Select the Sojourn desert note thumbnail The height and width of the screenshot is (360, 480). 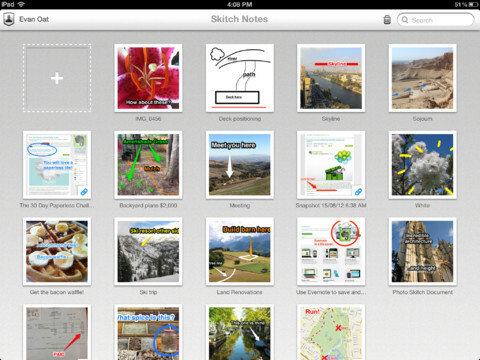pos(422,78)
